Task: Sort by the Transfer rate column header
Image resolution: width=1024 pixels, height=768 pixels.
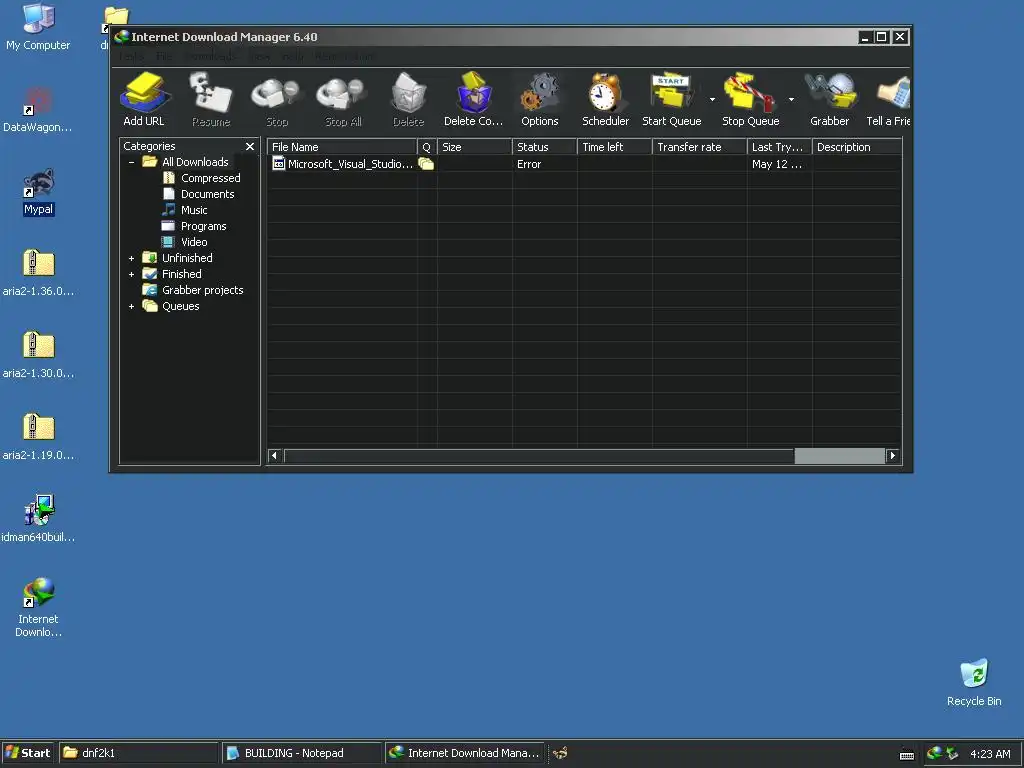Action: [699, 147]
